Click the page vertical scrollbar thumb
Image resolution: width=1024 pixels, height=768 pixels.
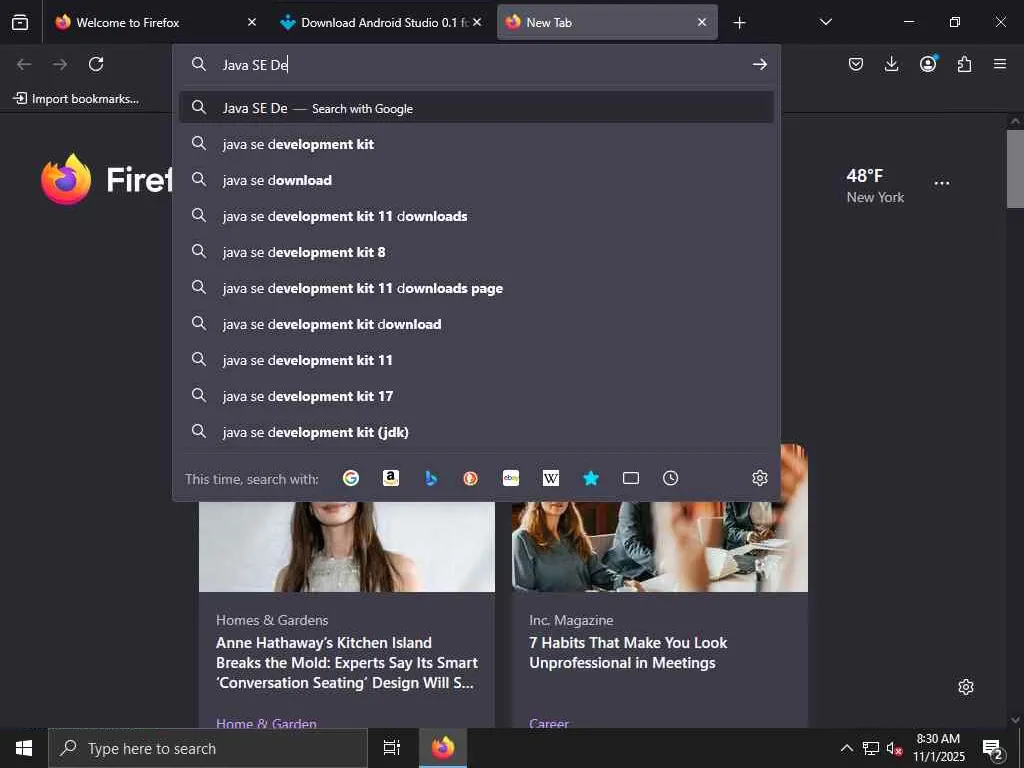[x=1015, y=168]
